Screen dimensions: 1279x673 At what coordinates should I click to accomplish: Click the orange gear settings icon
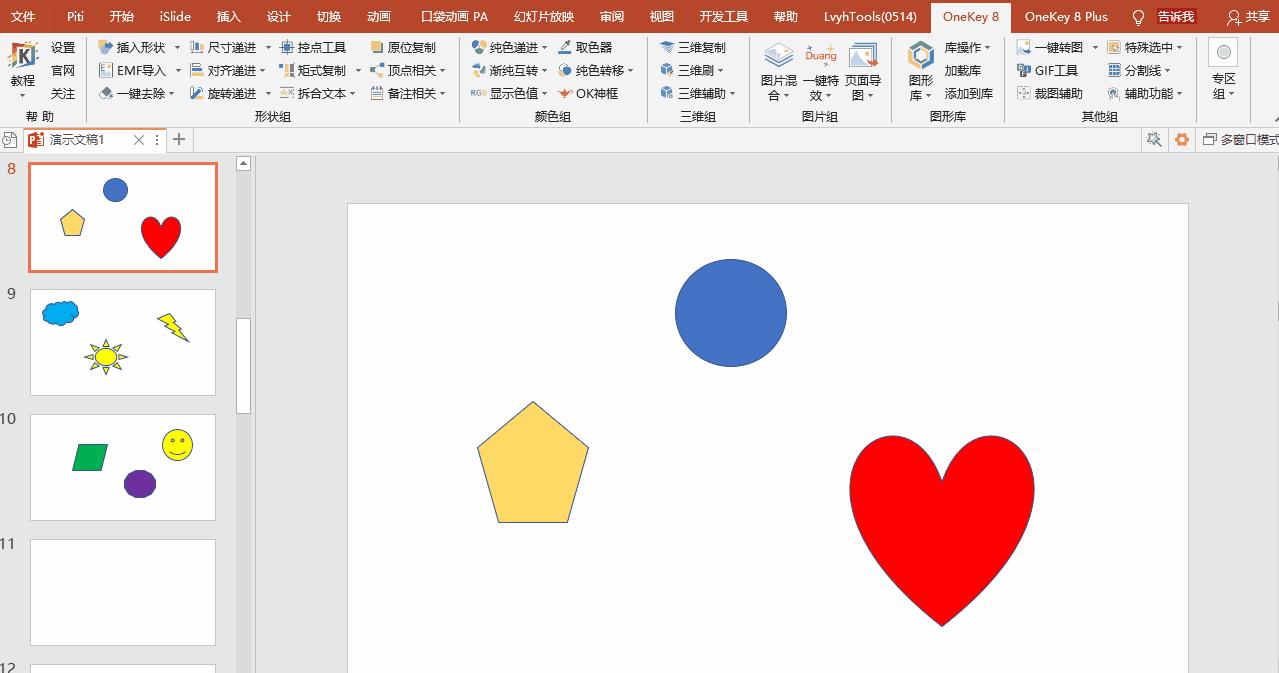pyautogui.click(x=1182, y=140)
